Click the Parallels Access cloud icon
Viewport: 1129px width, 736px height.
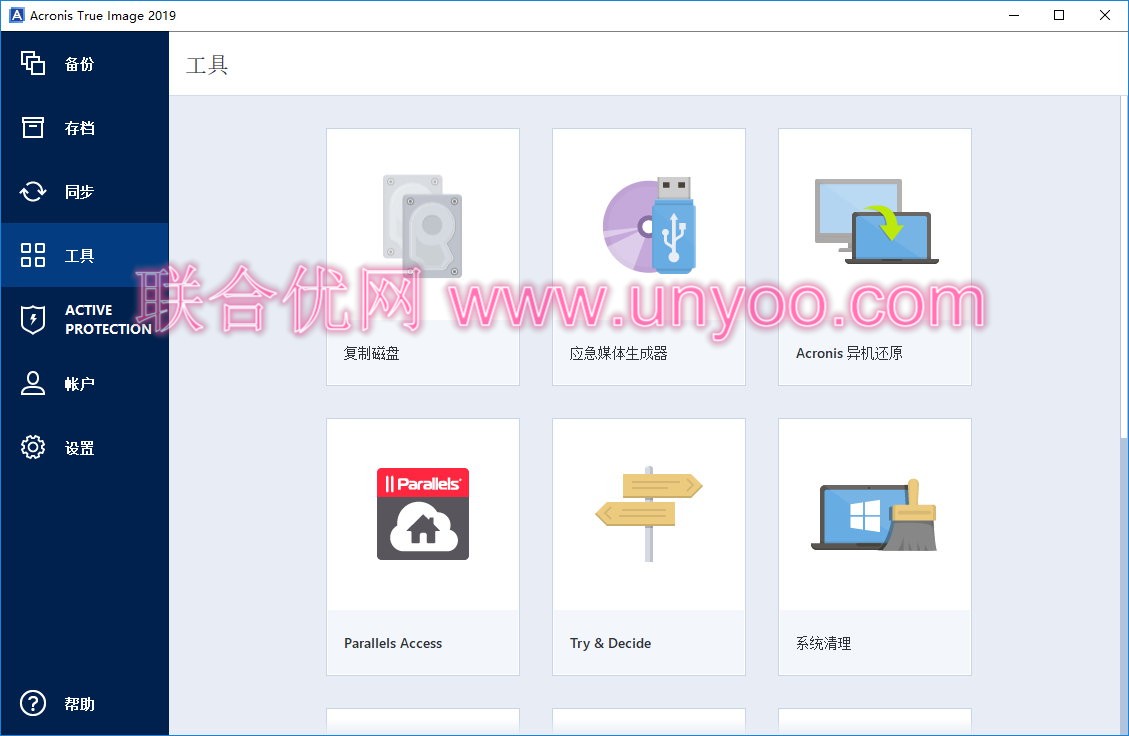click(423, 513)
